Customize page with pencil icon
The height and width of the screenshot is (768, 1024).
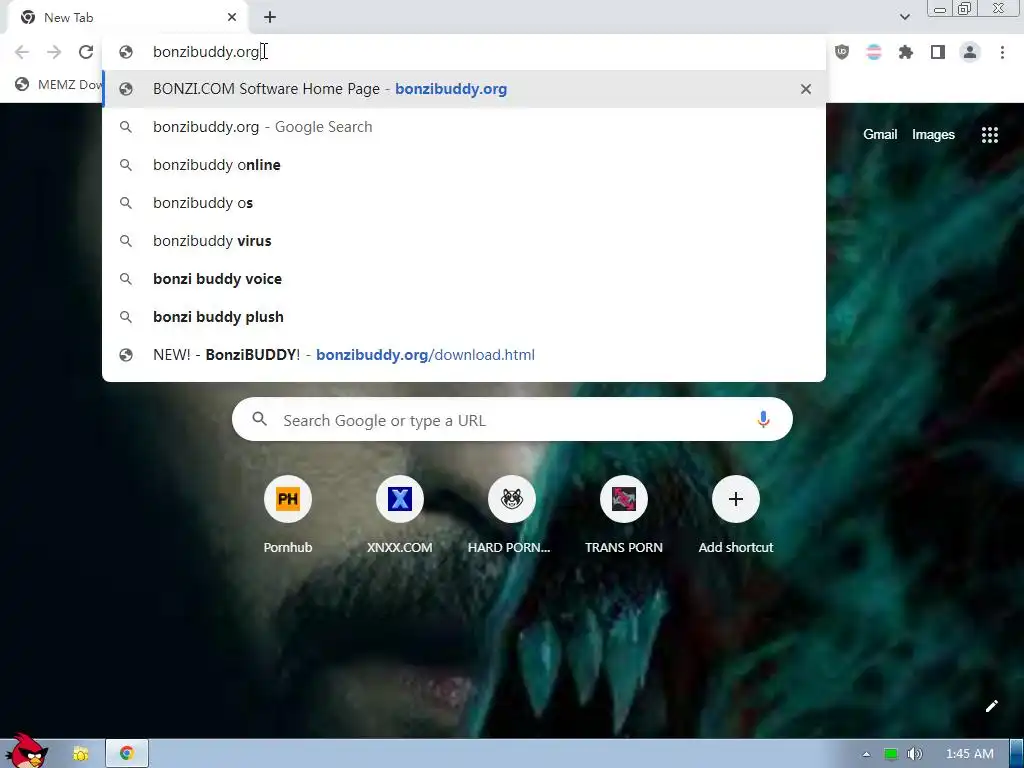pyautogui.click(x=991, y=706)
